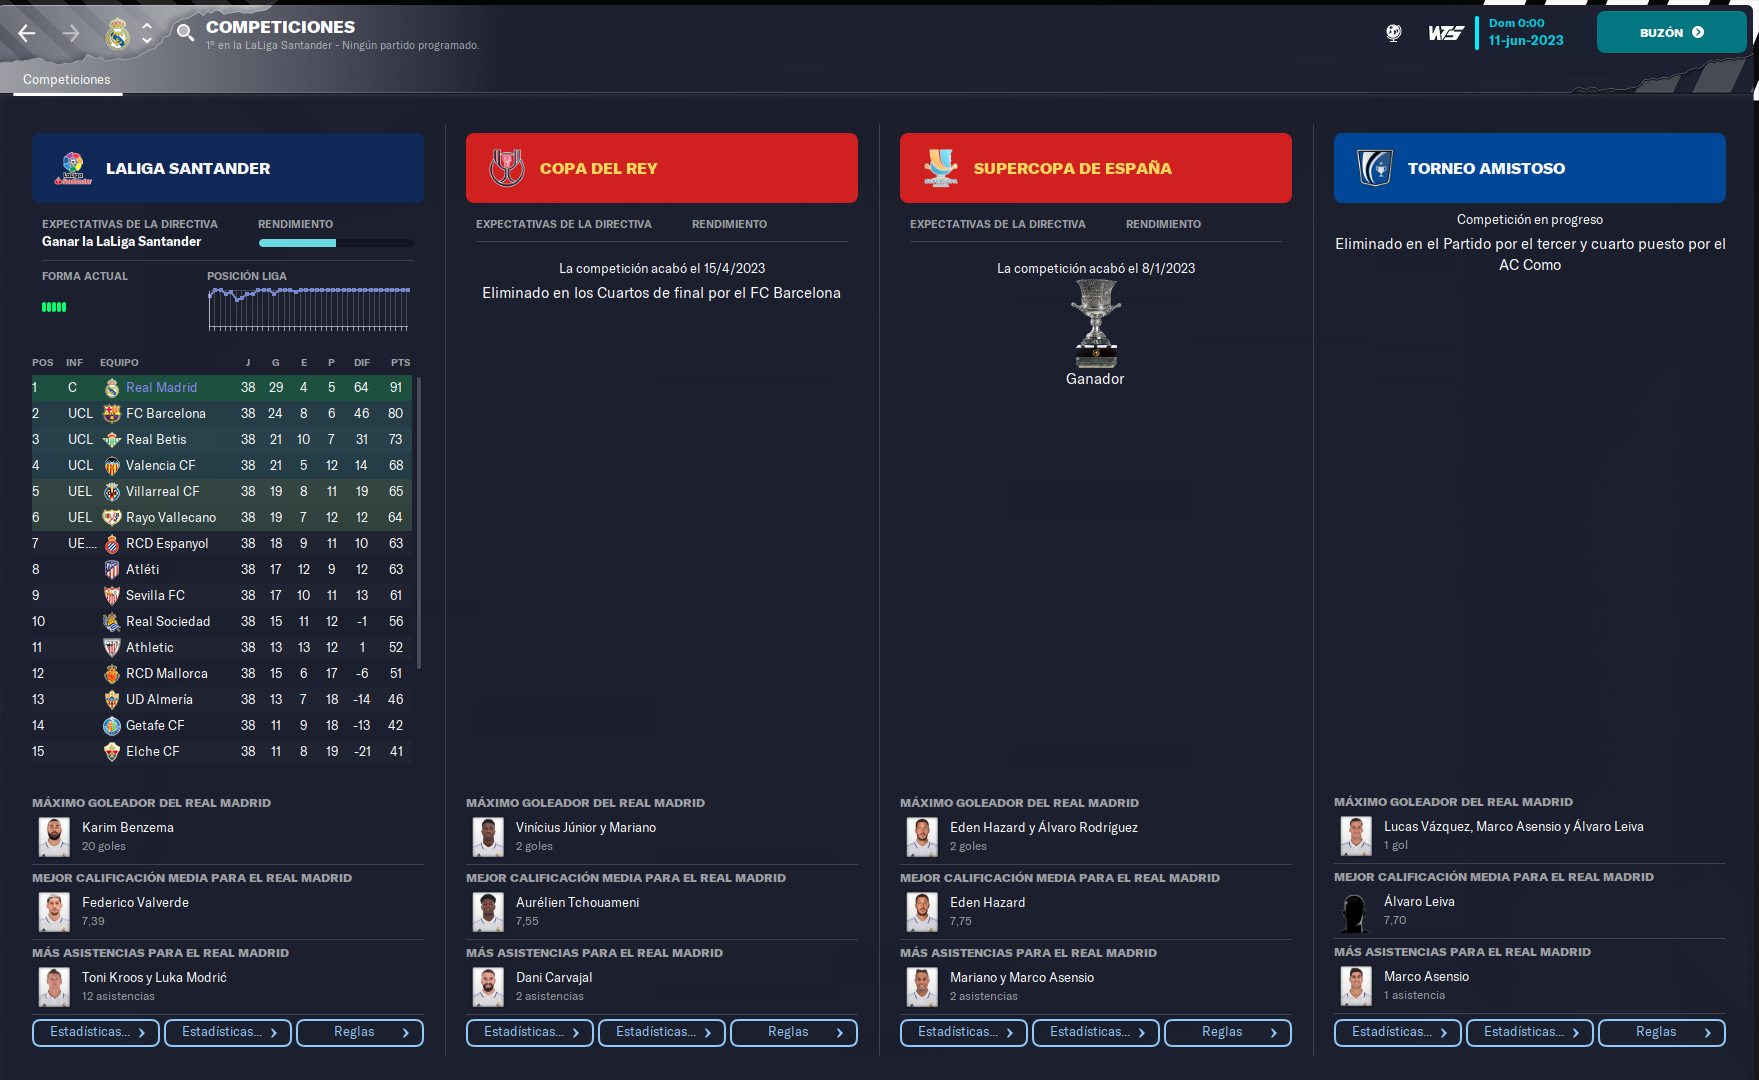Image resolution: width=1759 pixels, height=1080 pixels.
Task: Open the Real Madrid club crest menu
Action: 118,34
